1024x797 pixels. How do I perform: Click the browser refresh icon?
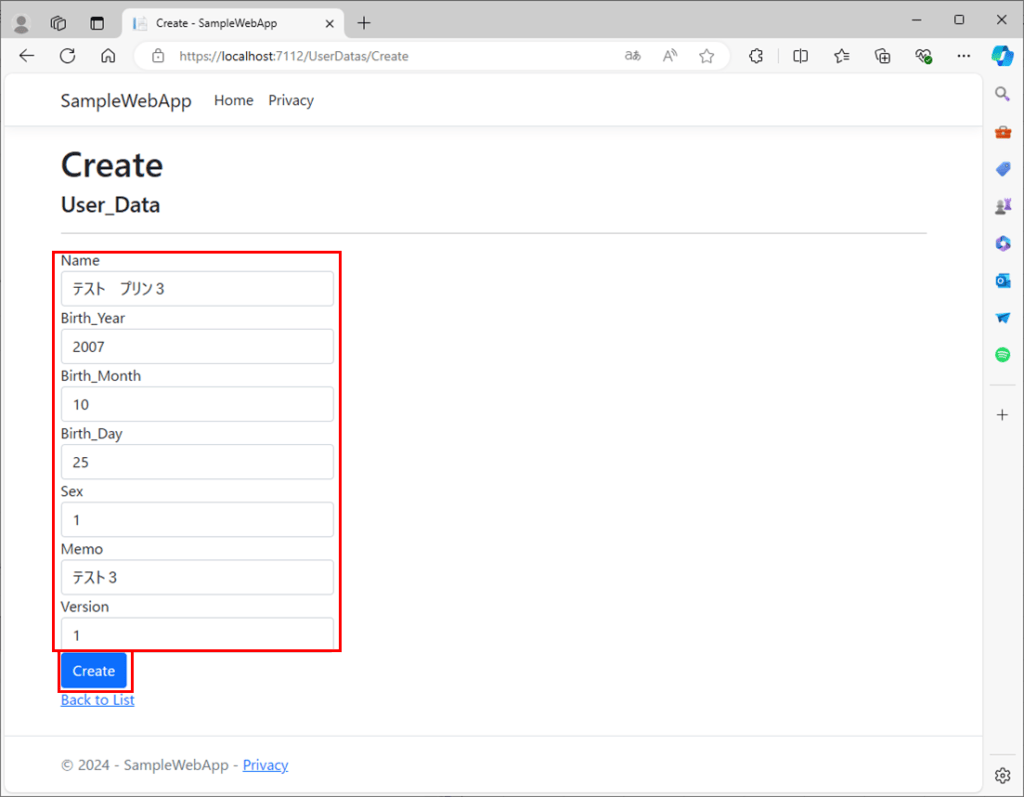[67, 56]
